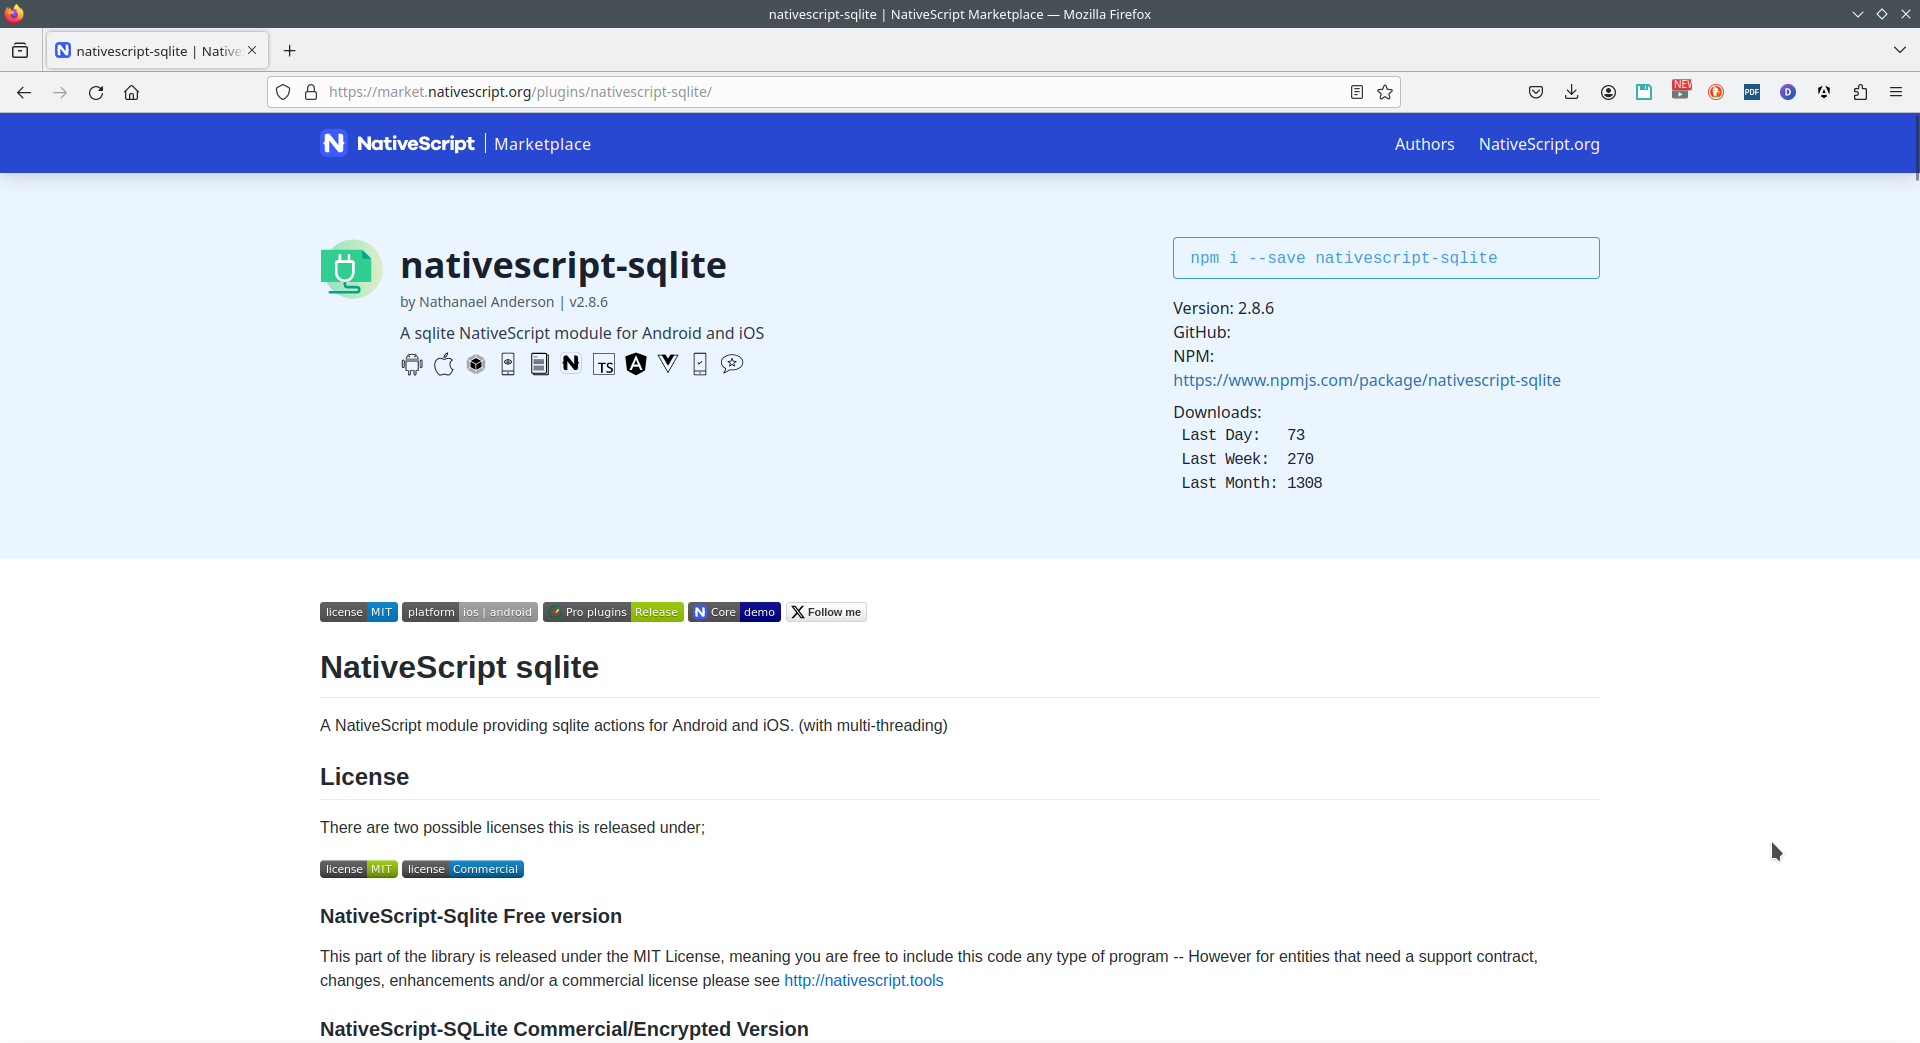
Task: Click the npm install command box
Action: click(x=1386, y=258)
